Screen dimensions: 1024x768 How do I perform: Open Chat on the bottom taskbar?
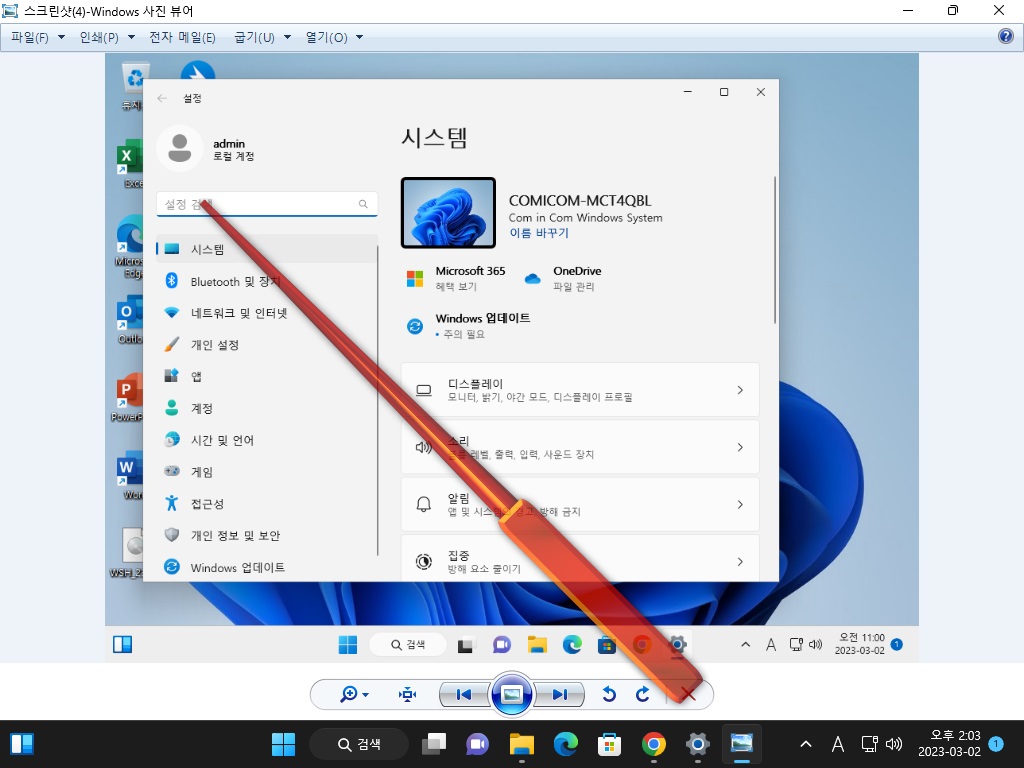477,744
